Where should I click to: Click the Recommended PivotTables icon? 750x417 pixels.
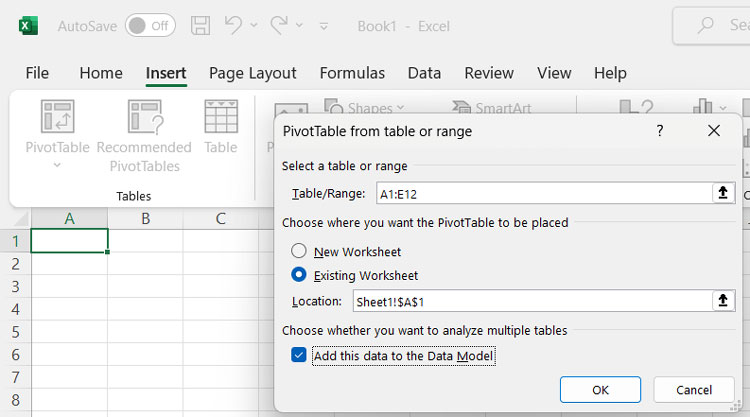[x=144, y=117]
